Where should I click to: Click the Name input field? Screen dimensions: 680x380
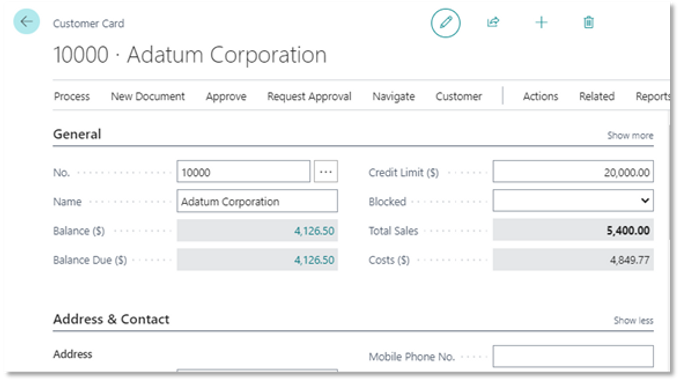pyautogui.click(x=257, y=201)
